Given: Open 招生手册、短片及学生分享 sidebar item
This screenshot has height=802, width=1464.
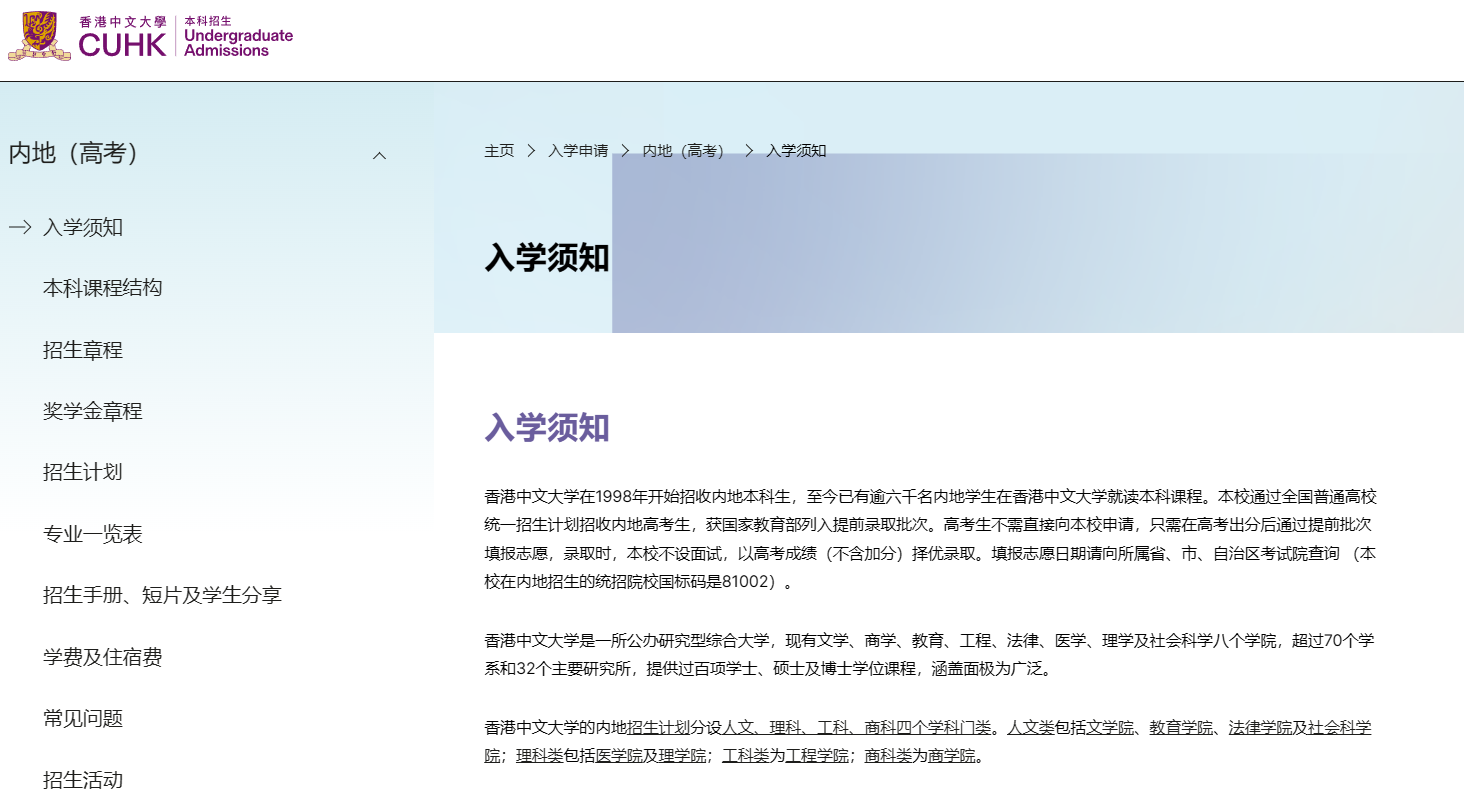Looking at the screenshot, I should pos(162,595).
